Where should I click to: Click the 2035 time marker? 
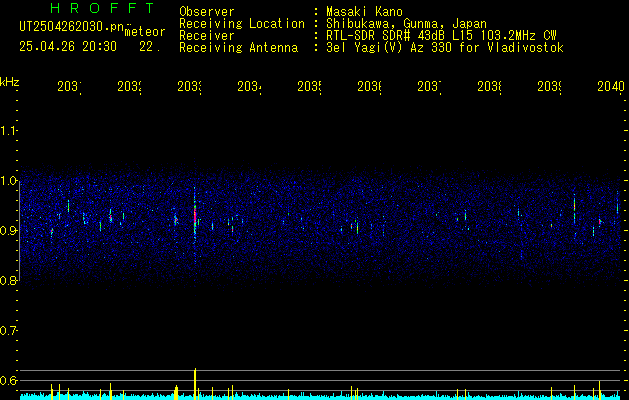(x=309, y=86)
